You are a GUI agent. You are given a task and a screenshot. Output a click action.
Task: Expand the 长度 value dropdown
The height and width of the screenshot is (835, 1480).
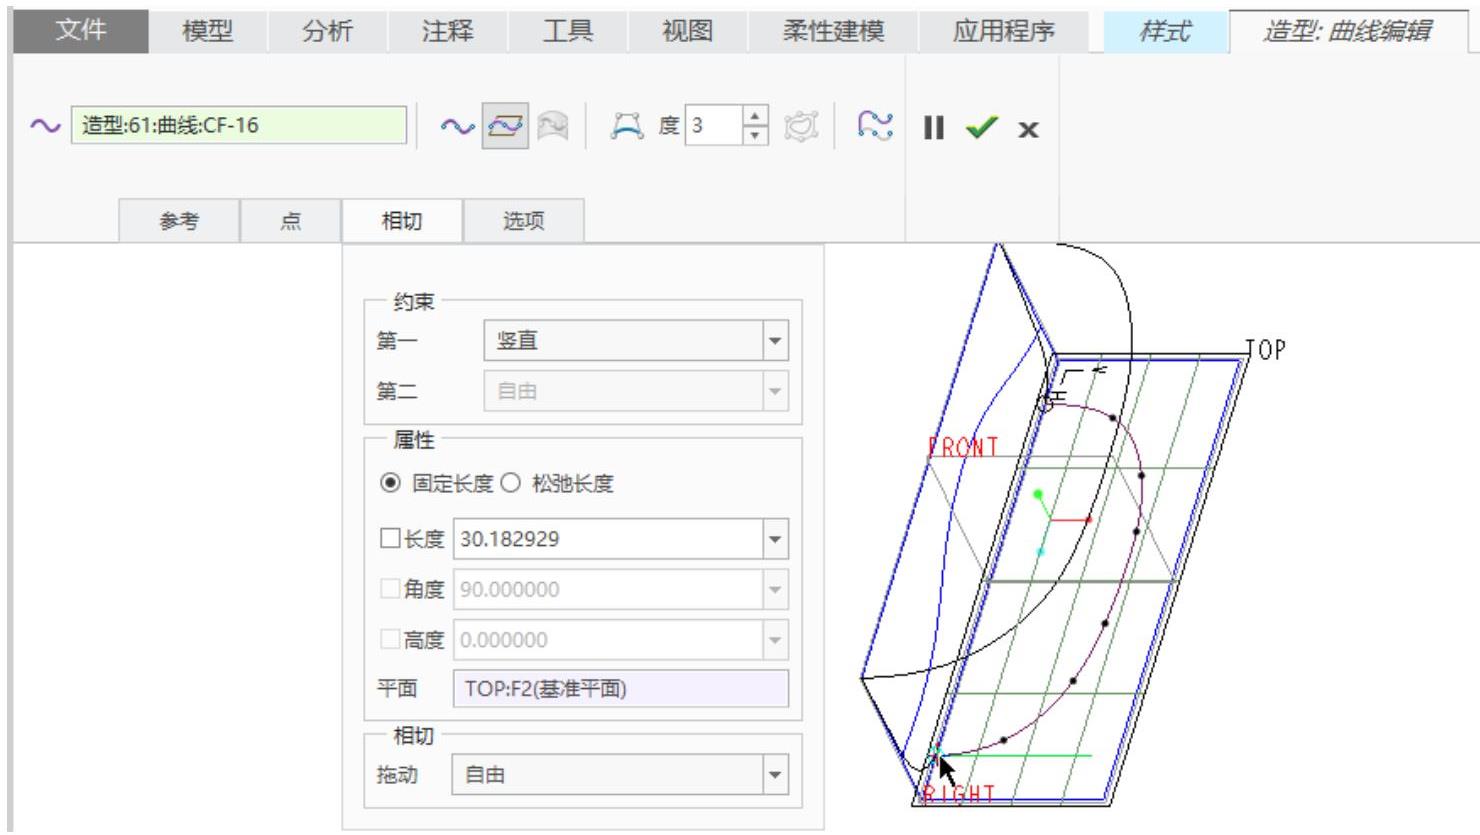(774, 539)
